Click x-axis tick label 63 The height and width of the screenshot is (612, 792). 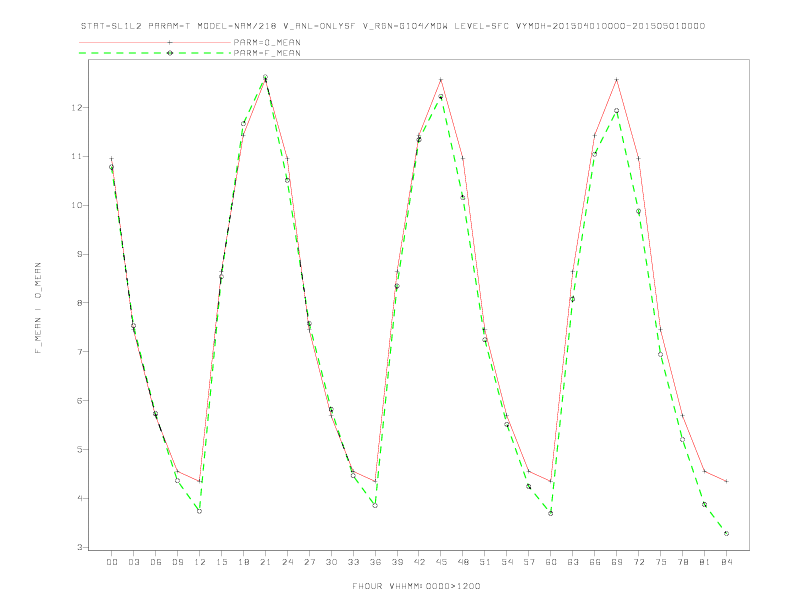click(573, 562)
